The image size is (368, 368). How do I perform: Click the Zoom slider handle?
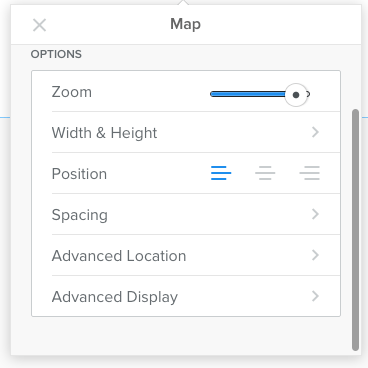coord(296,95)
